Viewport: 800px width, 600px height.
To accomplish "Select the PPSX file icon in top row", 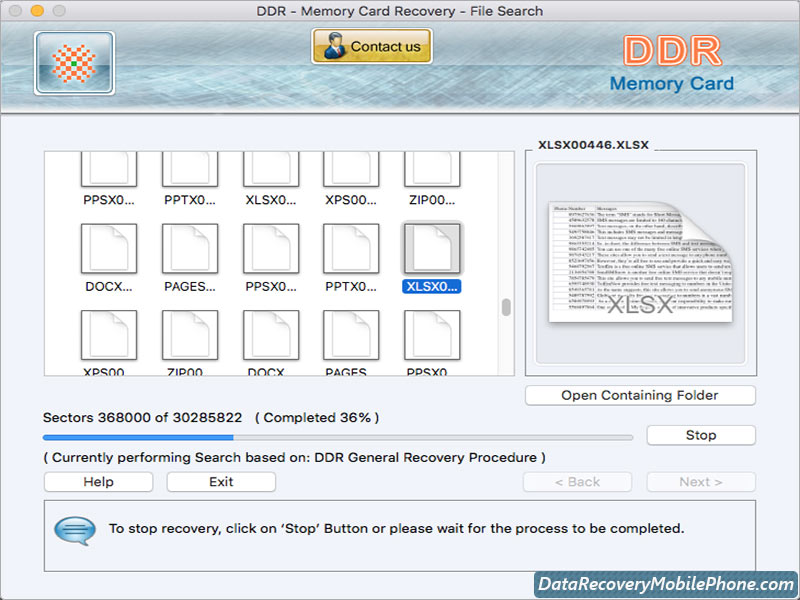I will [x=109, y=170].
